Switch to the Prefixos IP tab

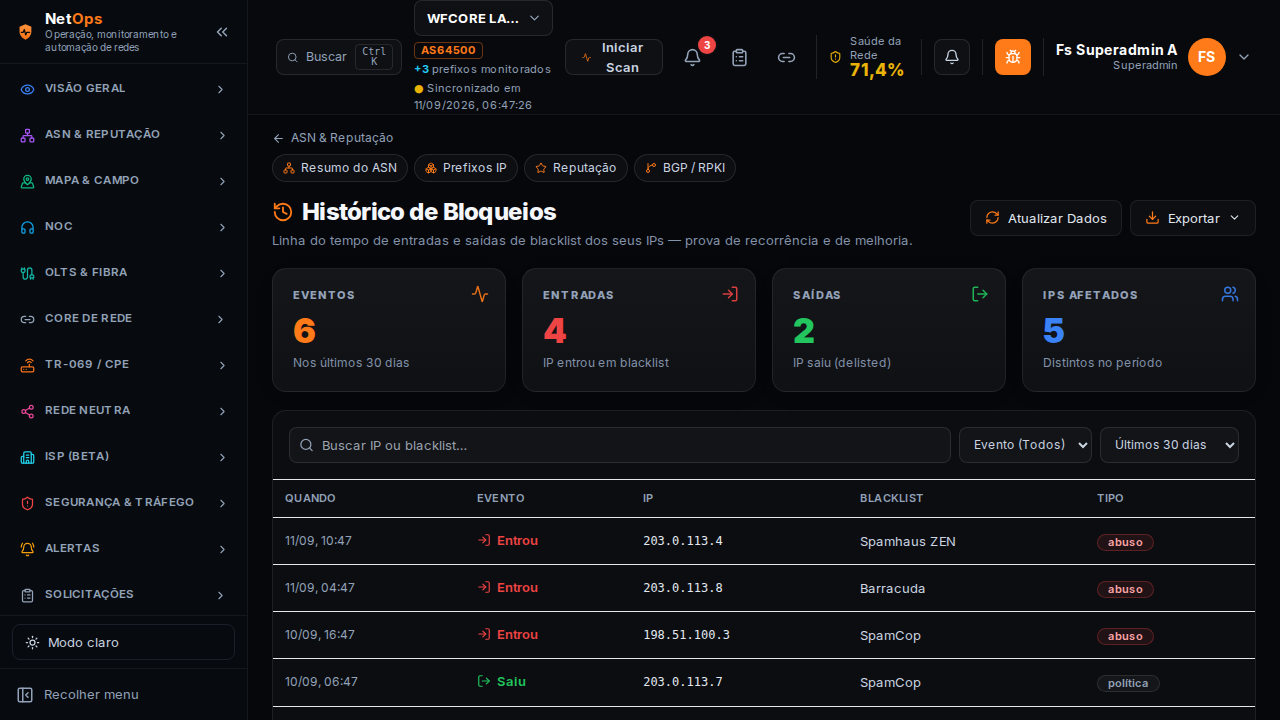[466, 168]
